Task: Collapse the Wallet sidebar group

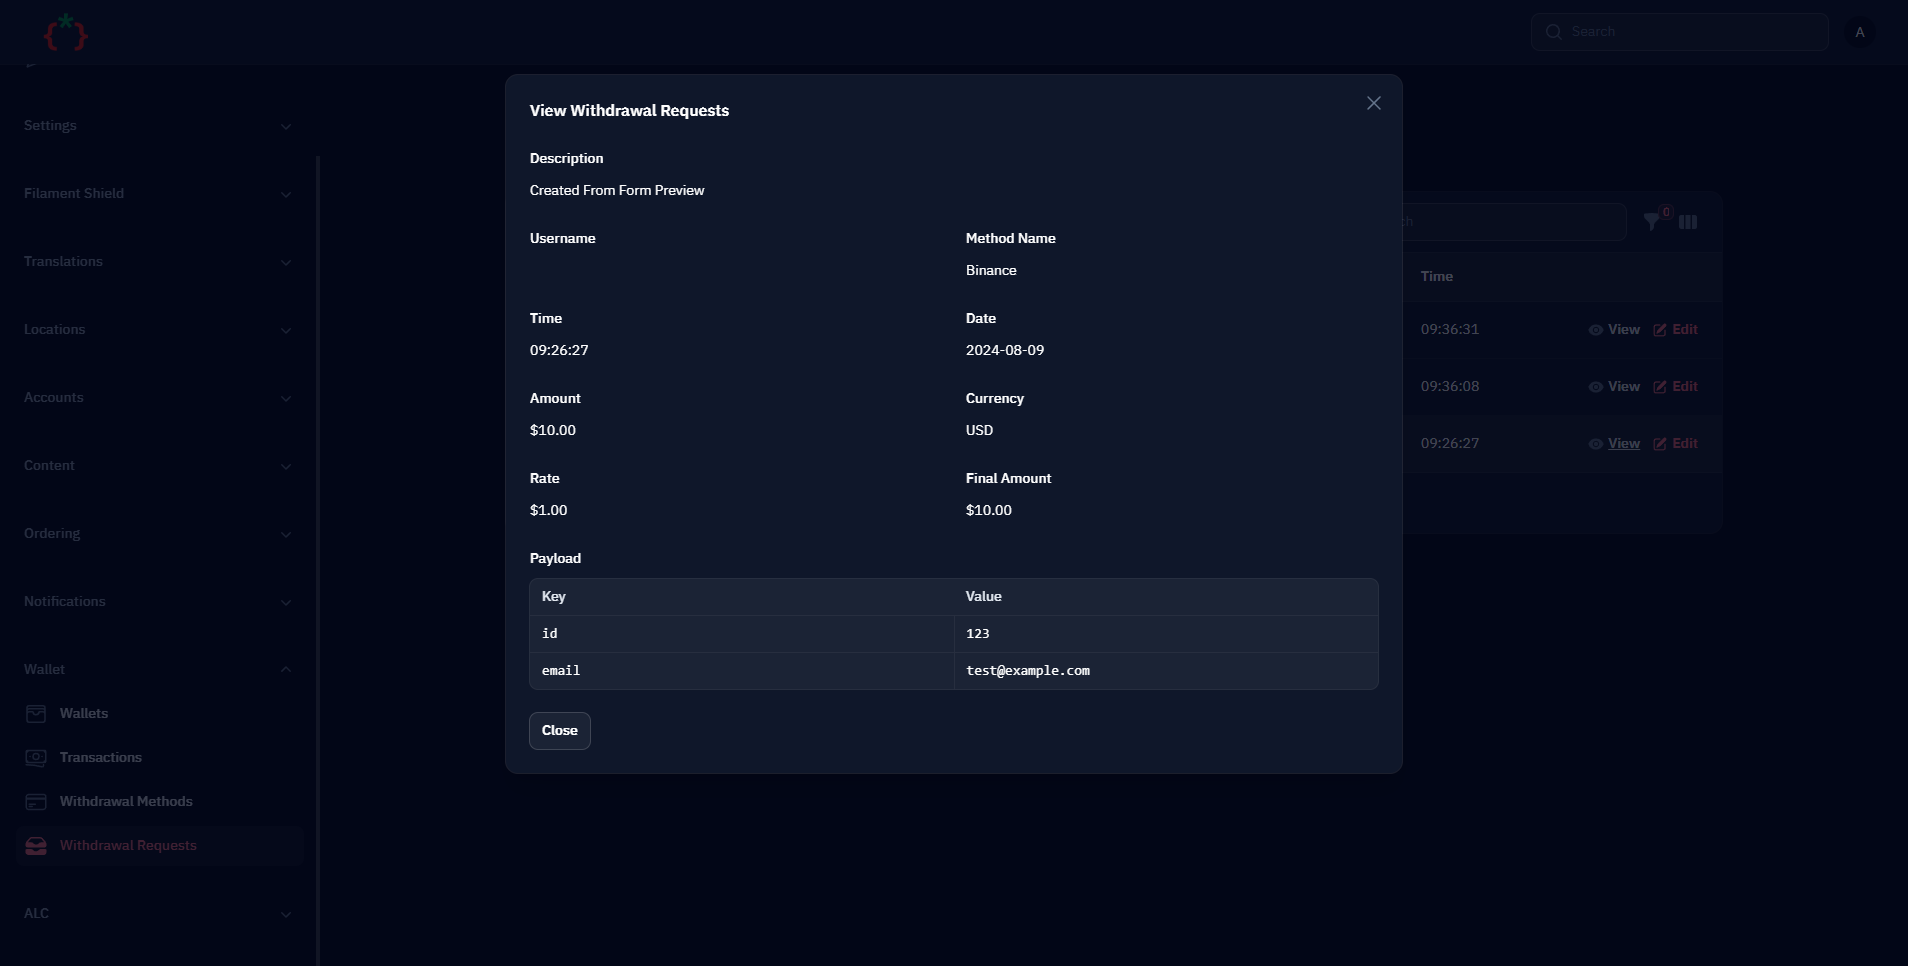Action: click(158, 670)
